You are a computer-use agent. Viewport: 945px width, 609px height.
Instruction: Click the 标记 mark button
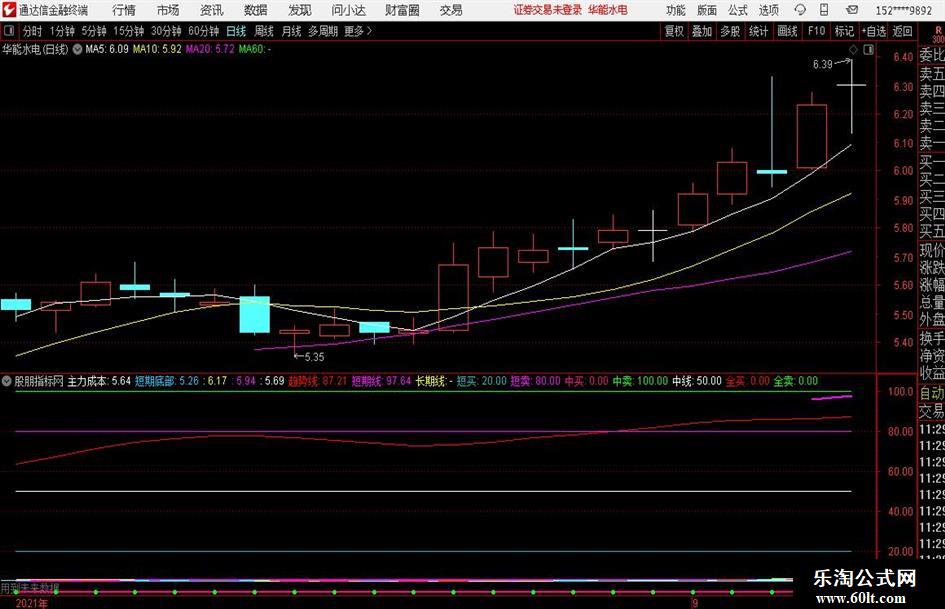tap(844, 31)
